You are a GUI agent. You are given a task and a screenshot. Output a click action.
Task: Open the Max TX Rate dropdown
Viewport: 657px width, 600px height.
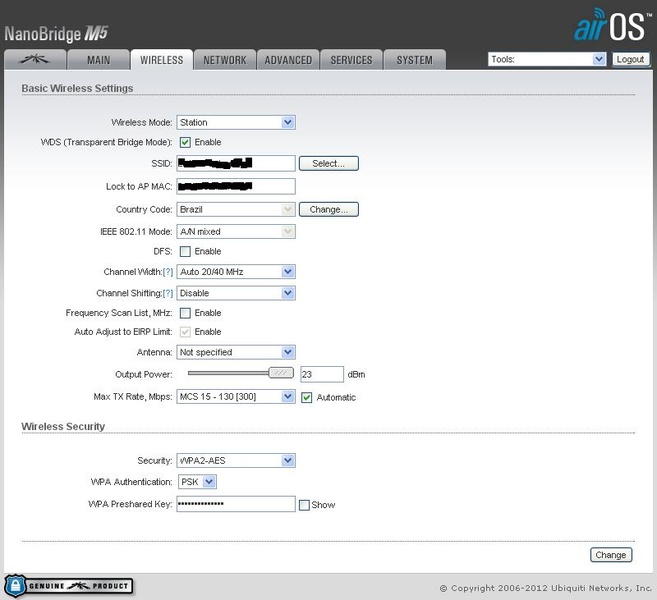[x=236, y=396]
